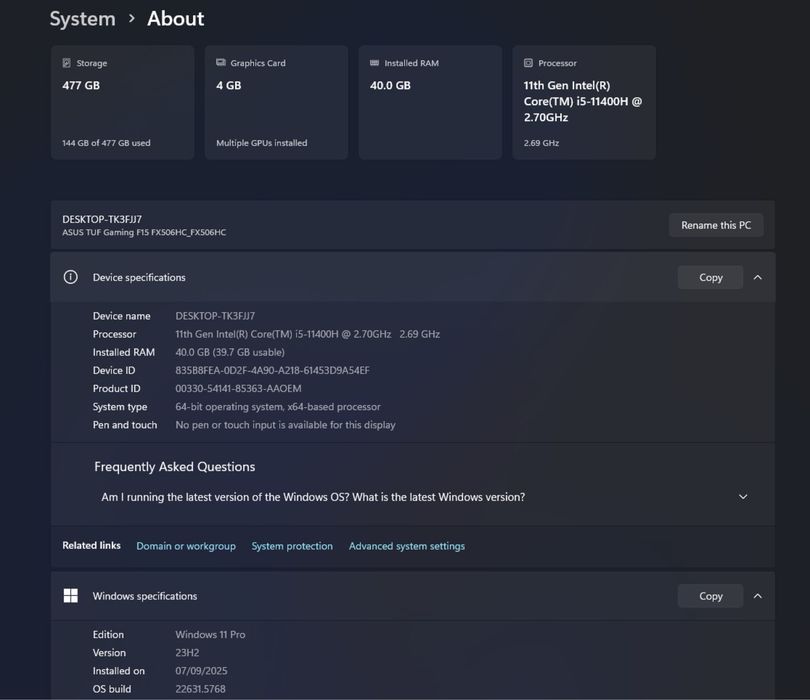This screenshot has width=810, height=700.
Task: Select the Installed on date 07/09/2025
Action: pos(201,671)
